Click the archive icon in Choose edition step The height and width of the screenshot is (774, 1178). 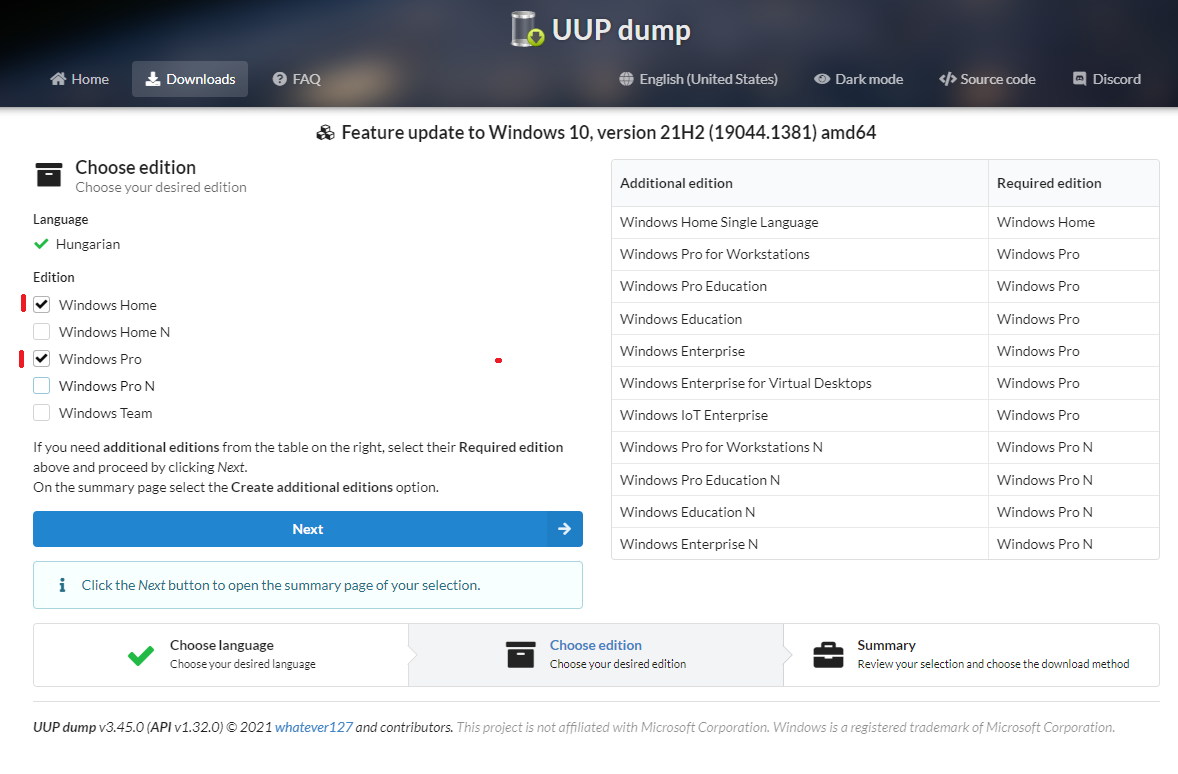[x=521, y=655]
